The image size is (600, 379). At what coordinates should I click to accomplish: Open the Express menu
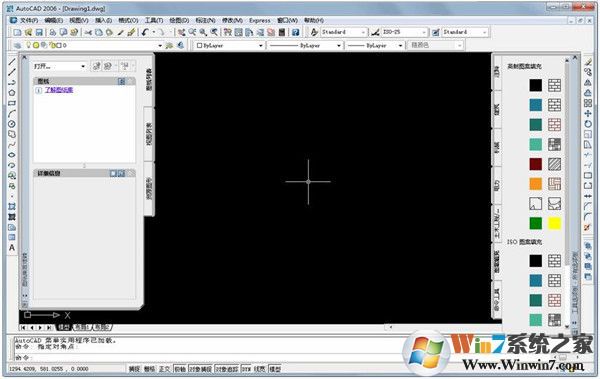click(x=260, y=20)
